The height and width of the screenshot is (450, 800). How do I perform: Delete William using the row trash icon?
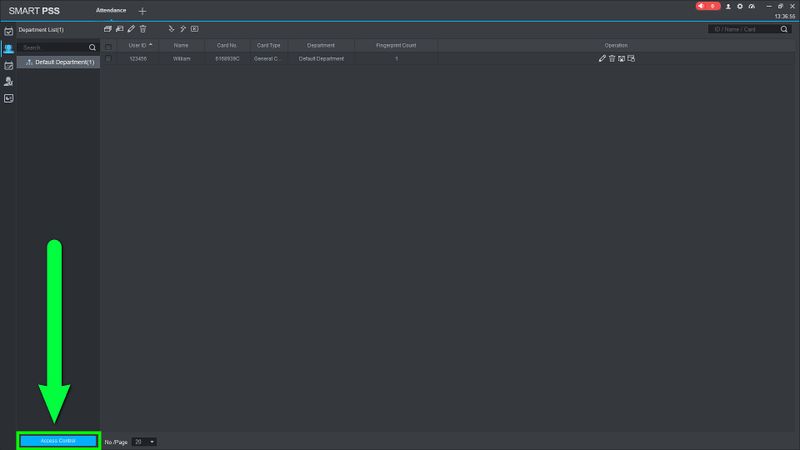tap(612, 59)
